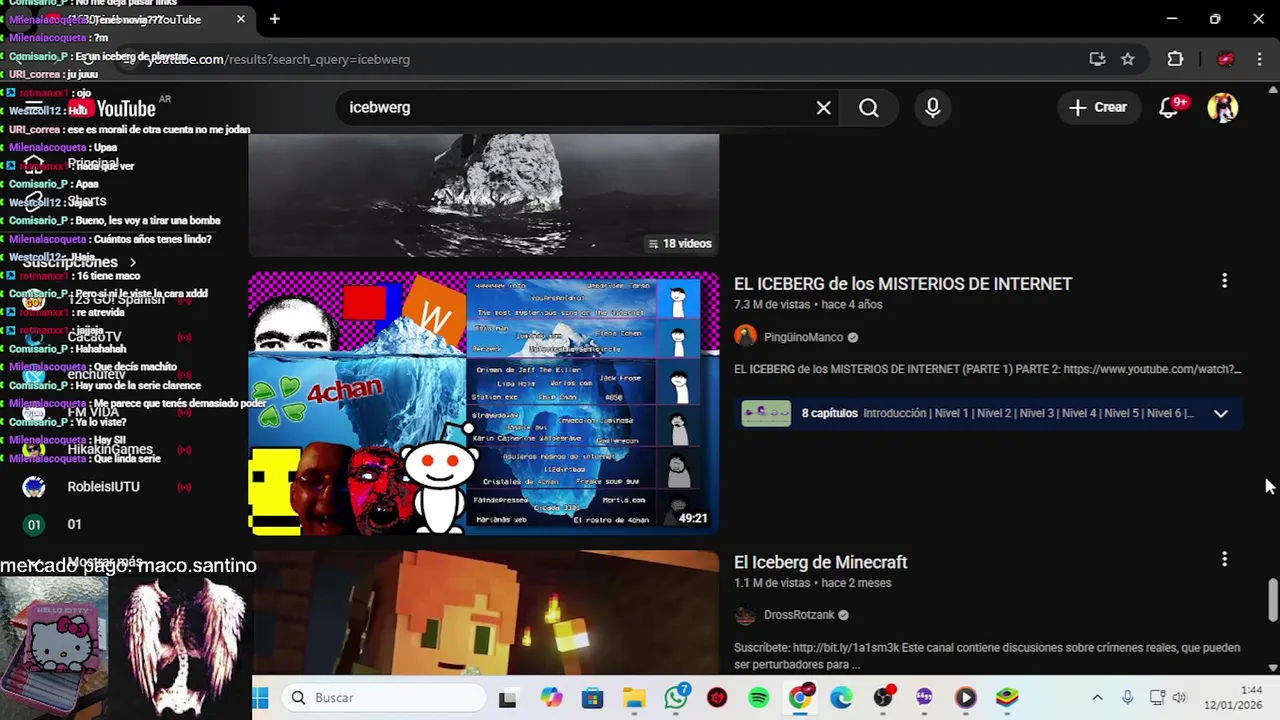Visit DrossRotzank channel
Image resolution: width=1280 pixels, height=720 pixels.
coord(798,615)
